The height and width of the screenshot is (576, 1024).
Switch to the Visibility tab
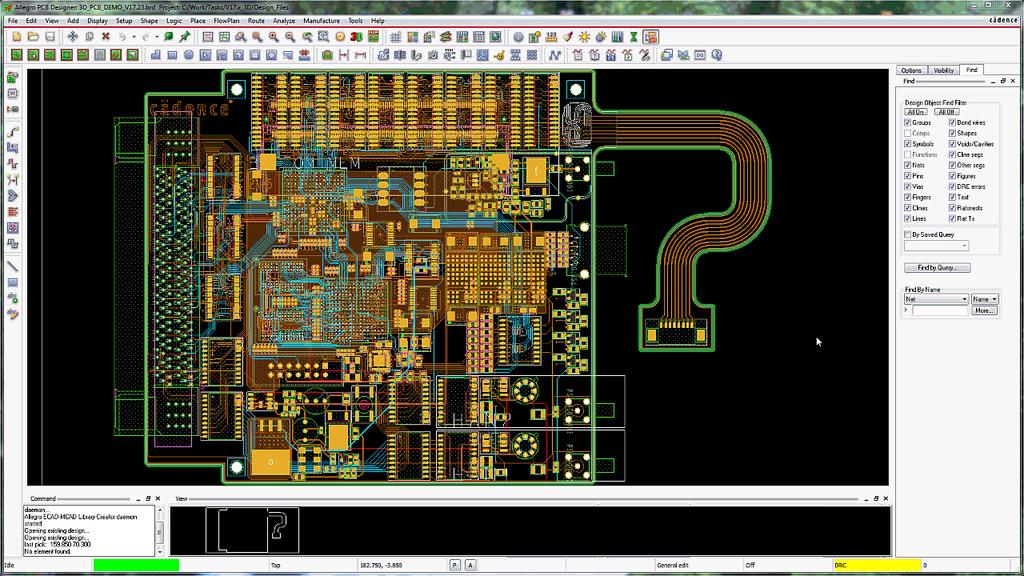[x=944, y=70]
